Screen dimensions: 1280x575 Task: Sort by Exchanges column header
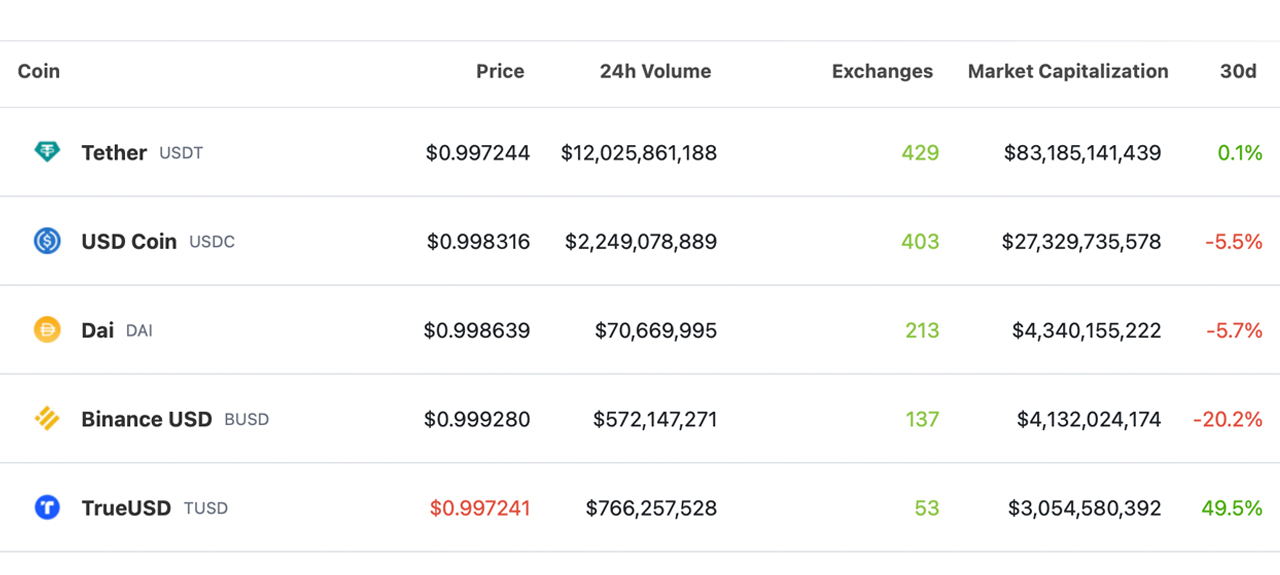(882, 71)
